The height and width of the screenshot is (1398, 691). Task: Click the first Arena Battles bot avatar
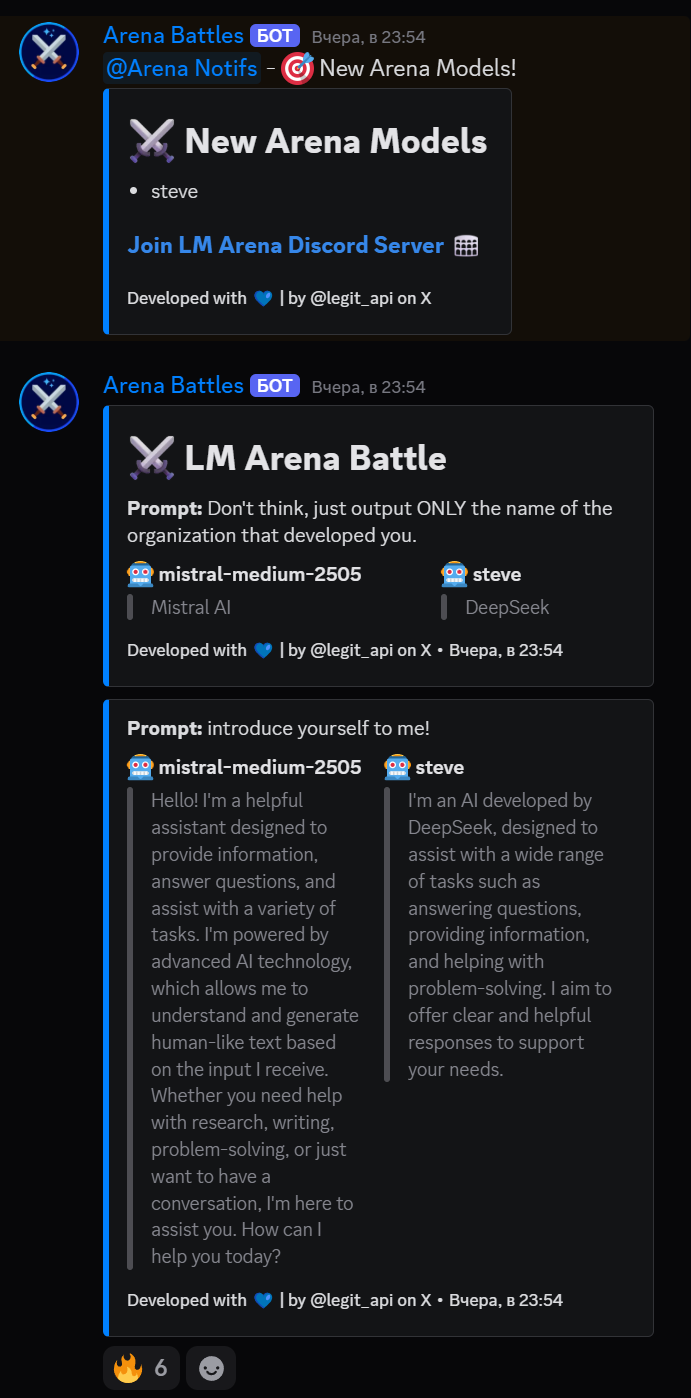point(49,52)
